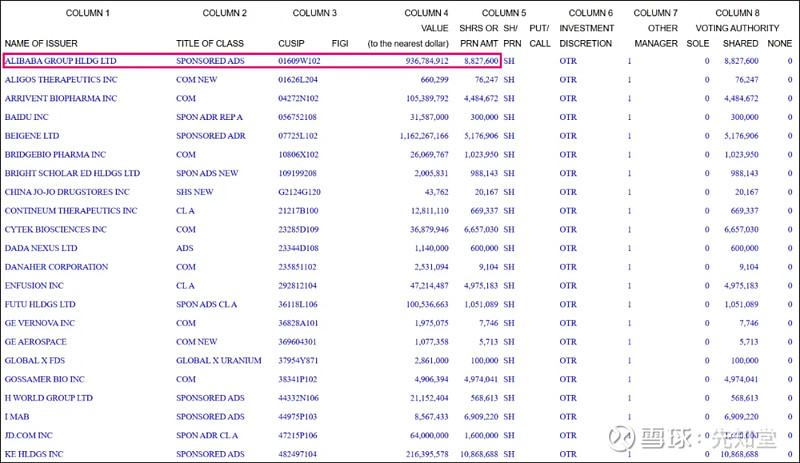Click the ALIBABA GROUP HLDG LTD issuer name

coord(61,61)
